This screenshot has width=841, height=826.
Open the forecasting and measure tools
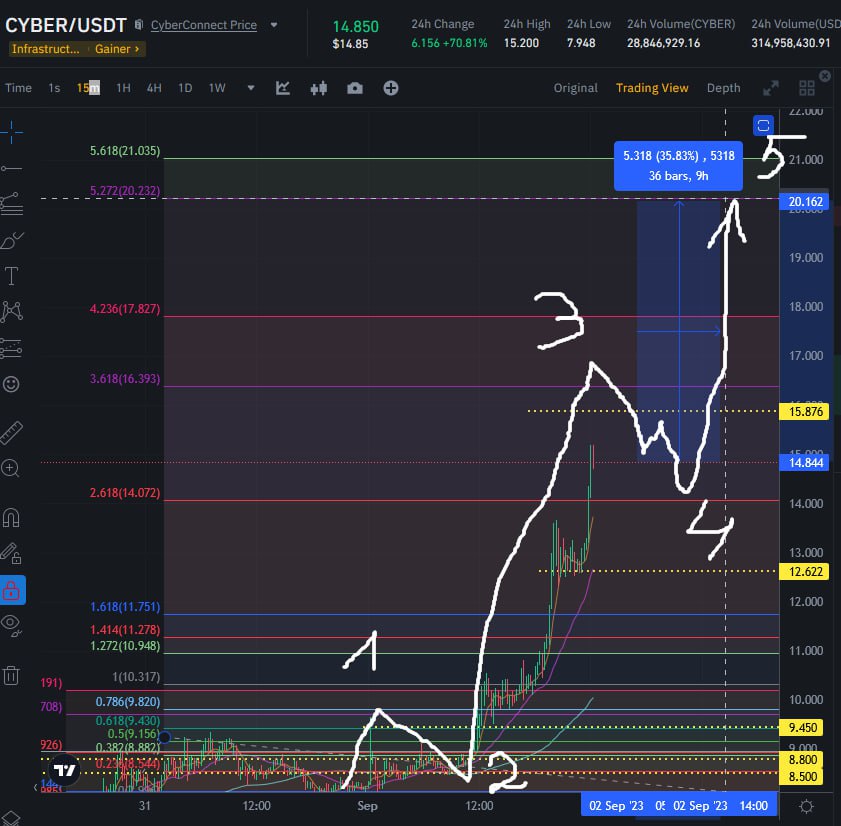[11, 348]
